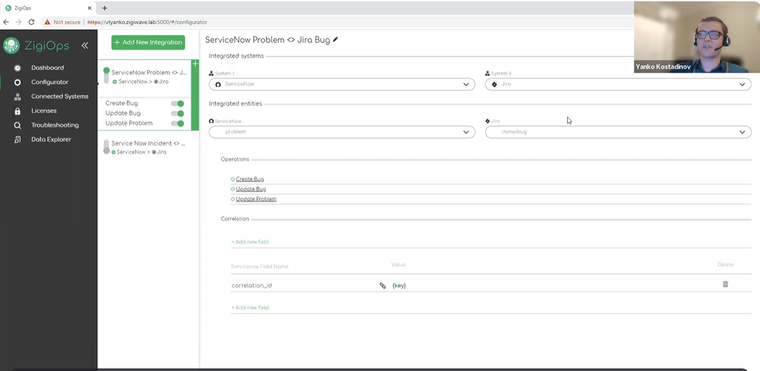Open Troubleshooting page

point(55,125)
